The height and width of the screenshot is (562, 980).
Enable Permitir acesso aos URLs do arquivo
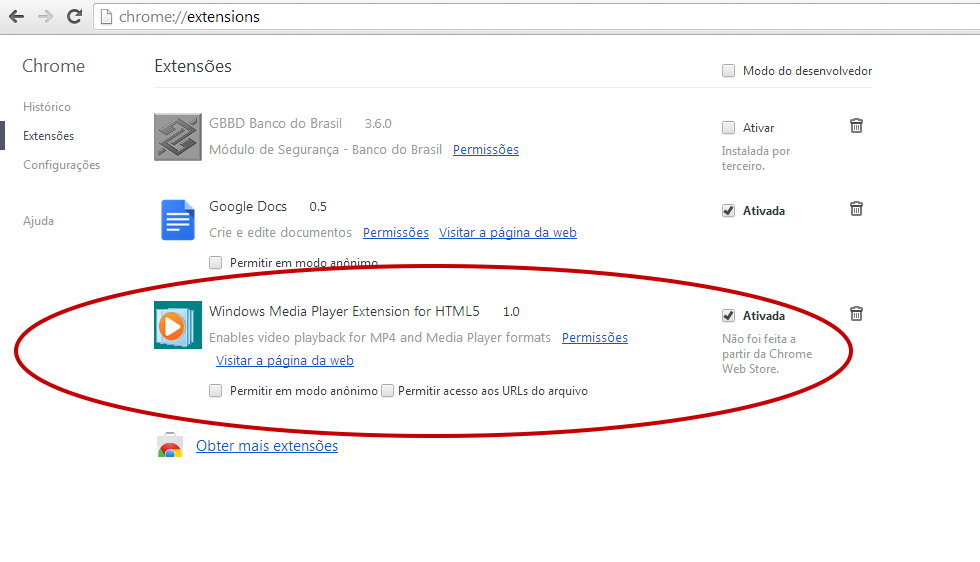click(x=388, y=391)
